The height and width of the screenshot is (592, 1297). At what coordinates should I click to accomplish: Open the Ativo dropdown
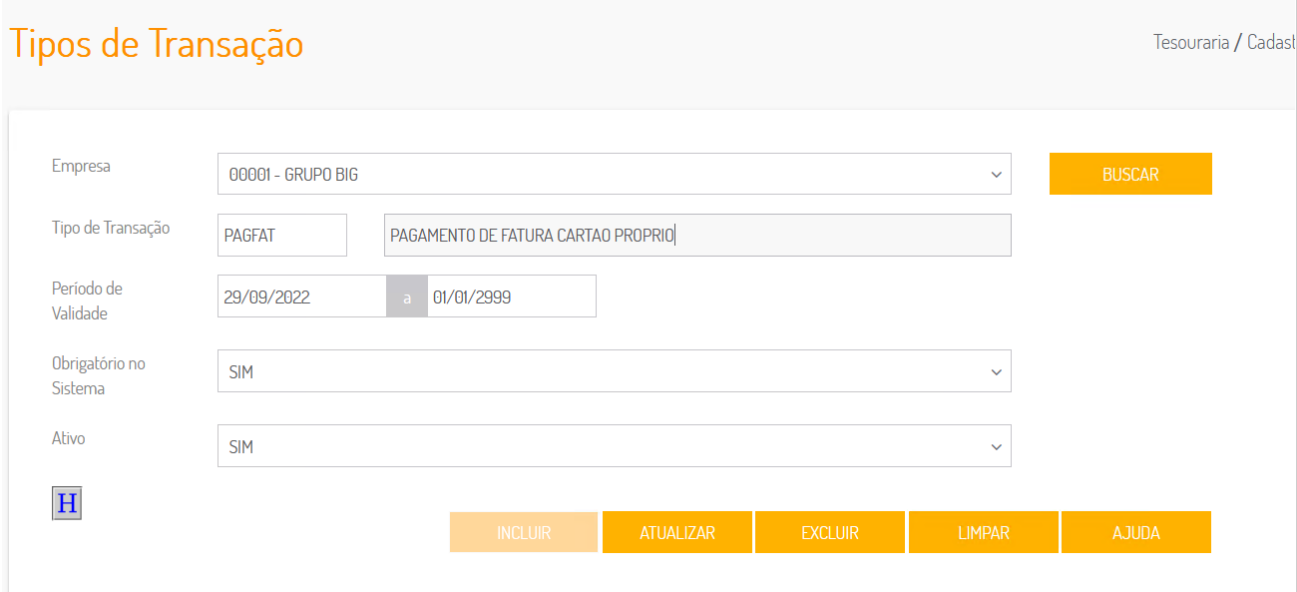614,446
